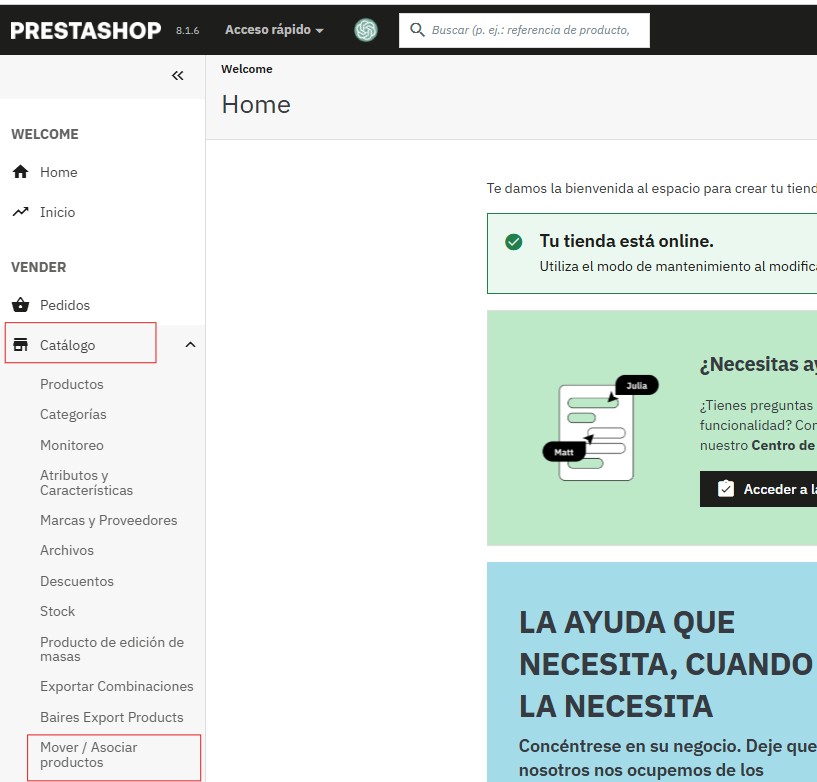The image size is (817, 782).
Task: Click the Inicio trending arrow icon
Action: [20, 212]
